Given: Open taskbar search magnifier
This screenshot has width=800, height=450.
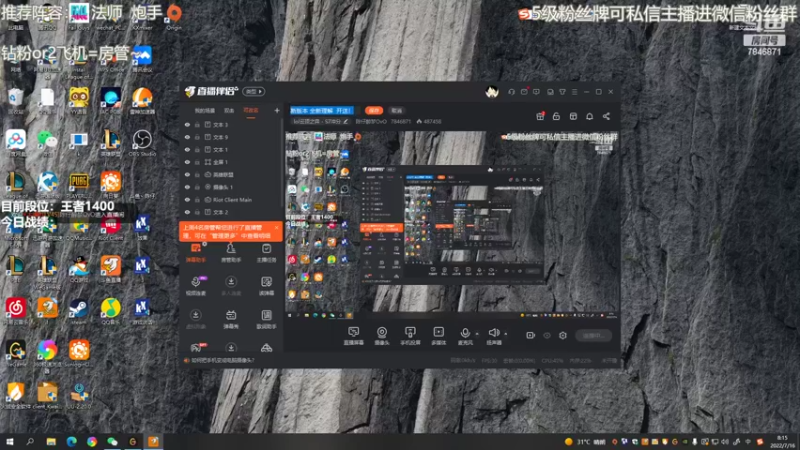Looking at the screenshot, I should [30, 441].
